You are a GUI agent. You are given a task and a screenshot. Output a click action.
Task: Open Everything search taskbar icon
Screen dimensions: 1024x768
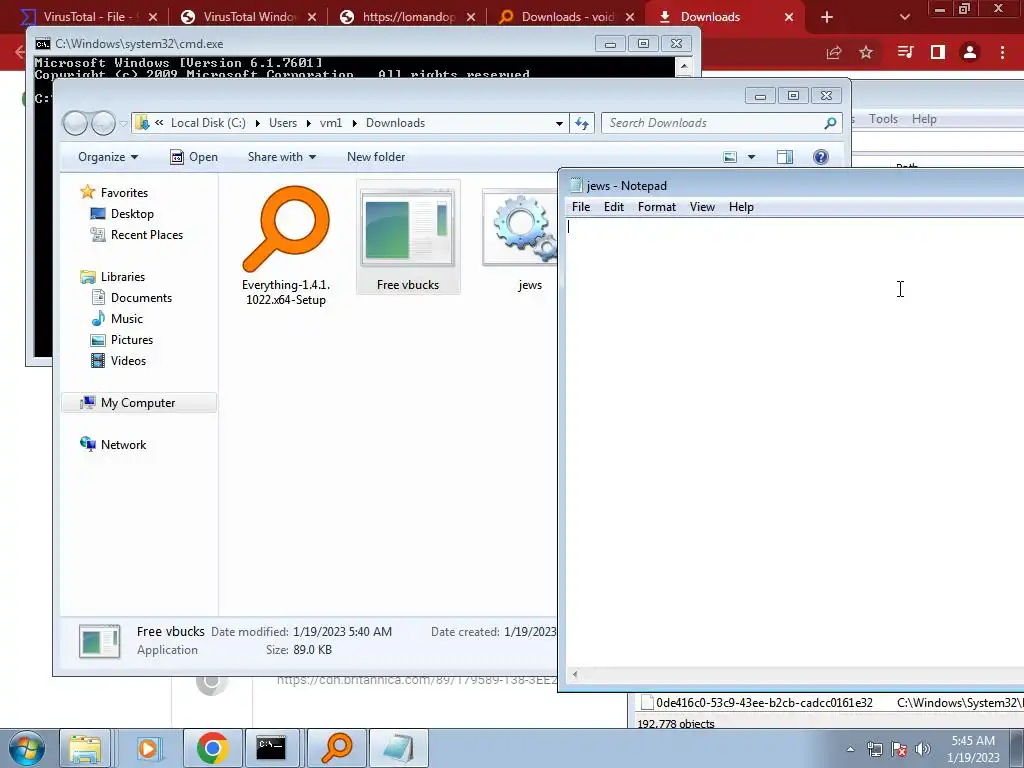[x=337, y=748]
